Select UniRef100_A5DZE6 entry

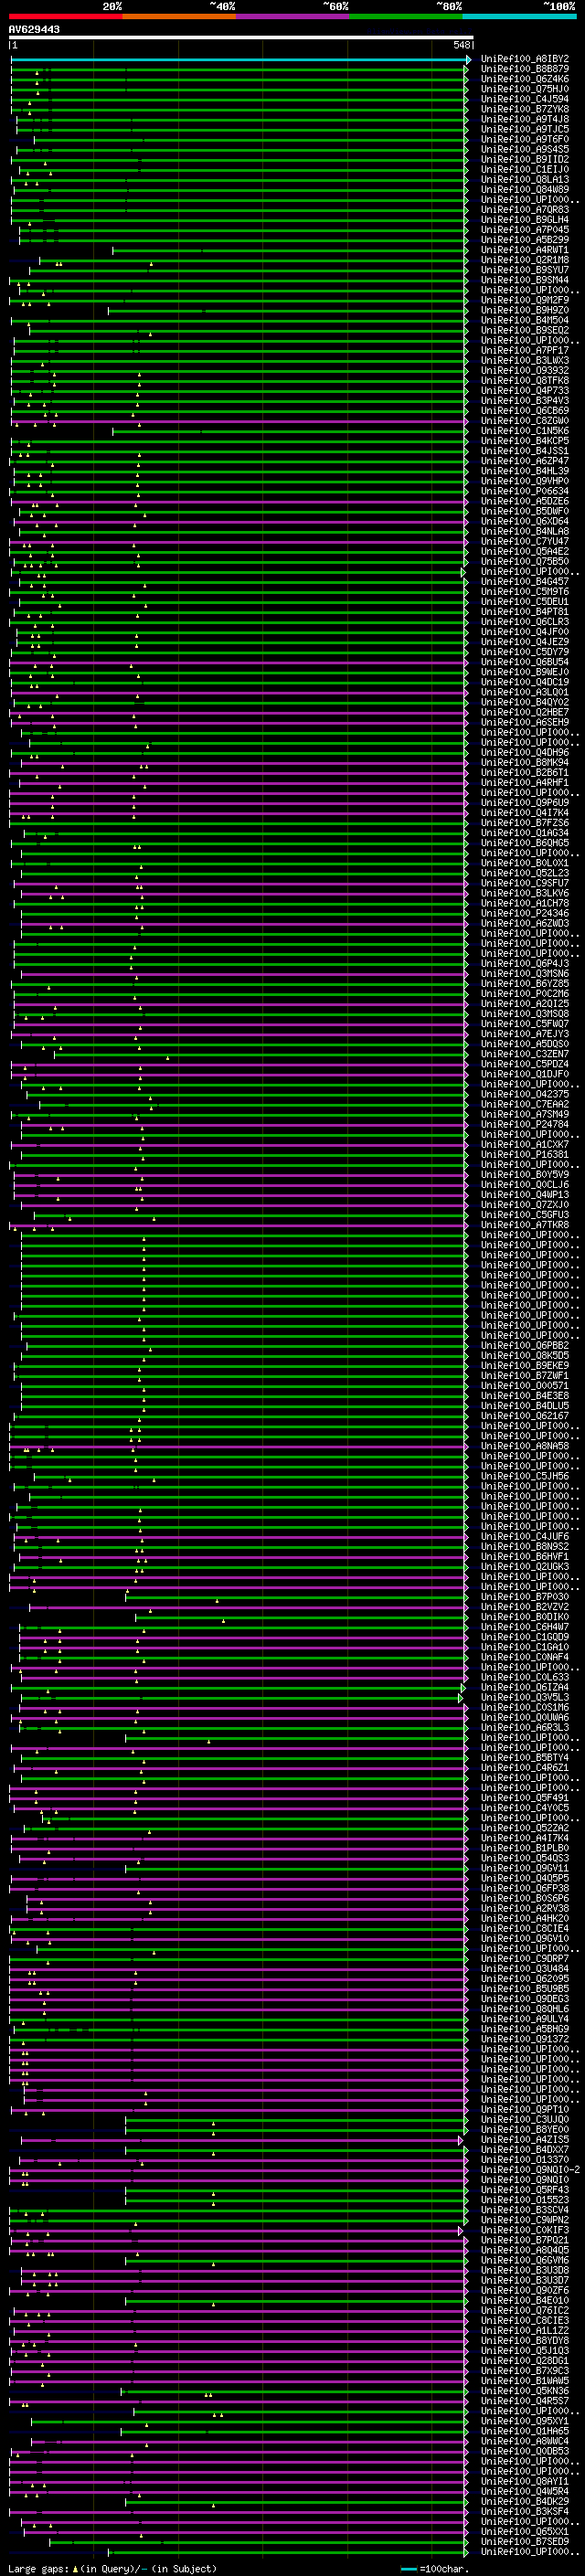pos(525,502)
